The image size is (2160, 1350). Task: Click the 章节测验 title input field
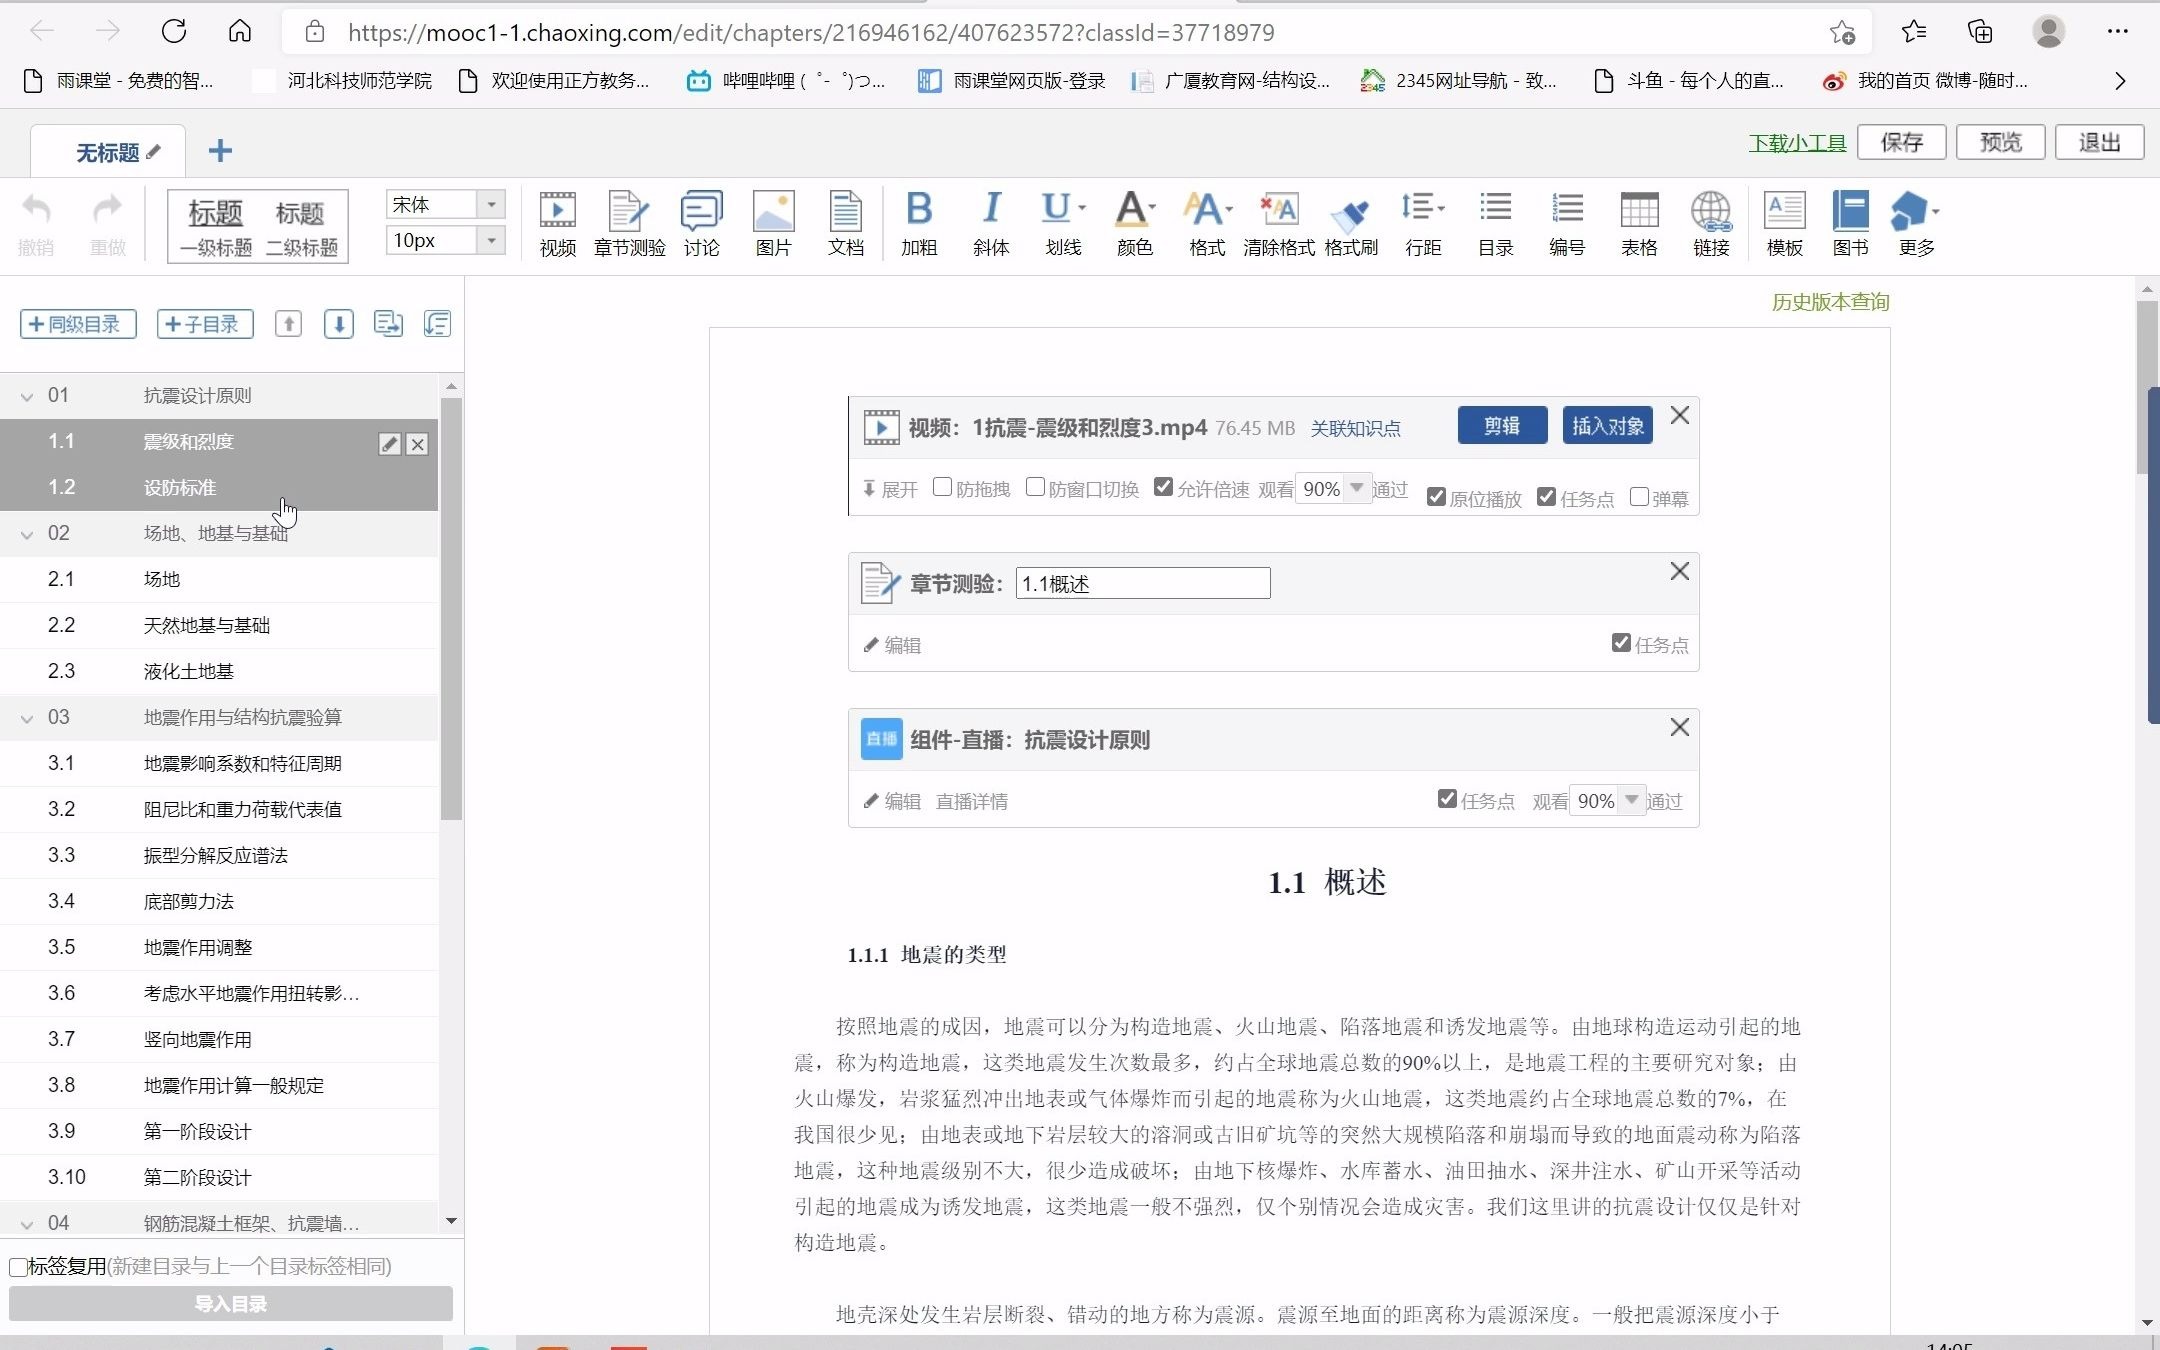[x=1143, y=583]
